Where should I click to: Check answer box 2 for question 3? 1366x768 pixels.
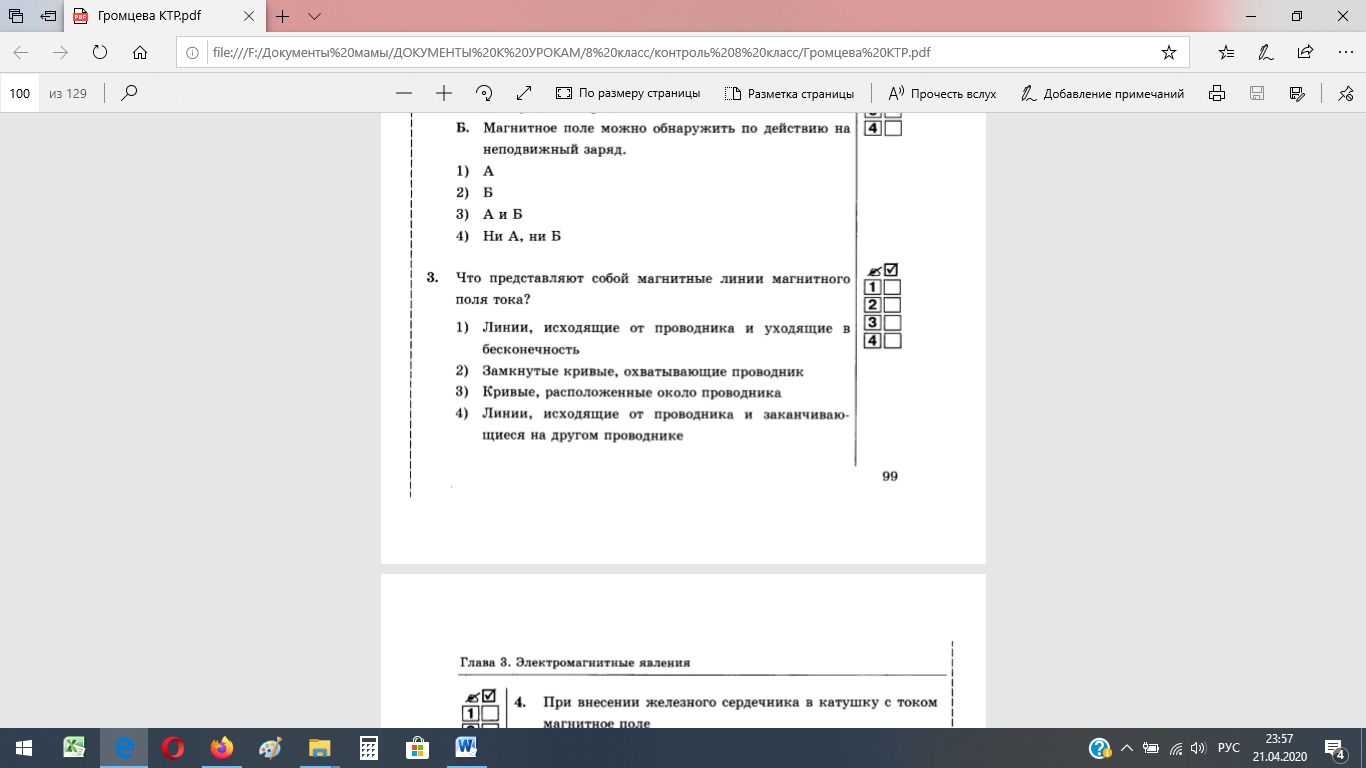pyautogui.click(x=893, y=305)
